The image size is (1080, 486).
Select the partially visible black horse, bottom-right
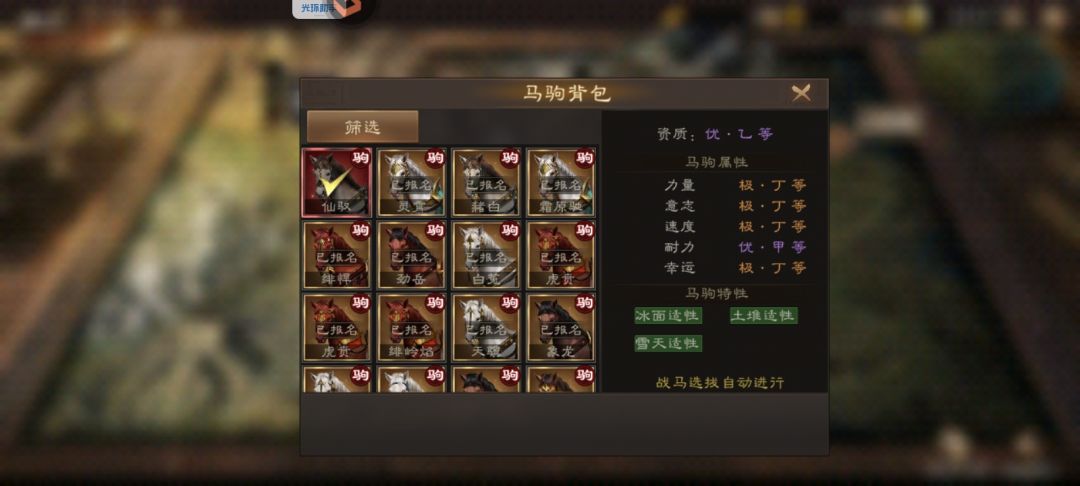[561, 379]
